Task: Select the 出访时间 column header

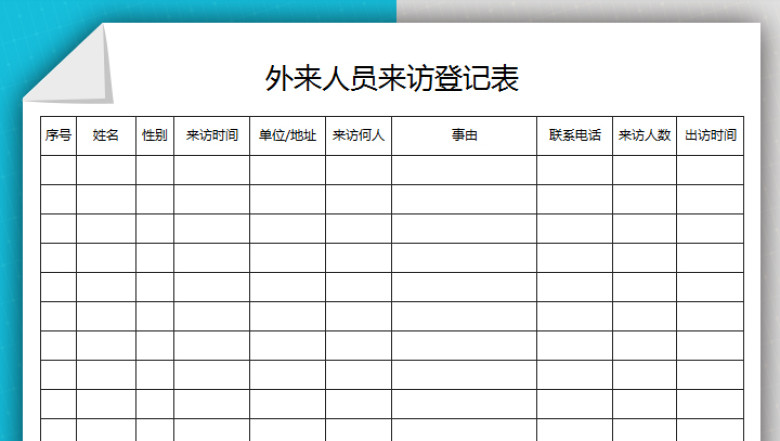Action: (x=710, y=136)
